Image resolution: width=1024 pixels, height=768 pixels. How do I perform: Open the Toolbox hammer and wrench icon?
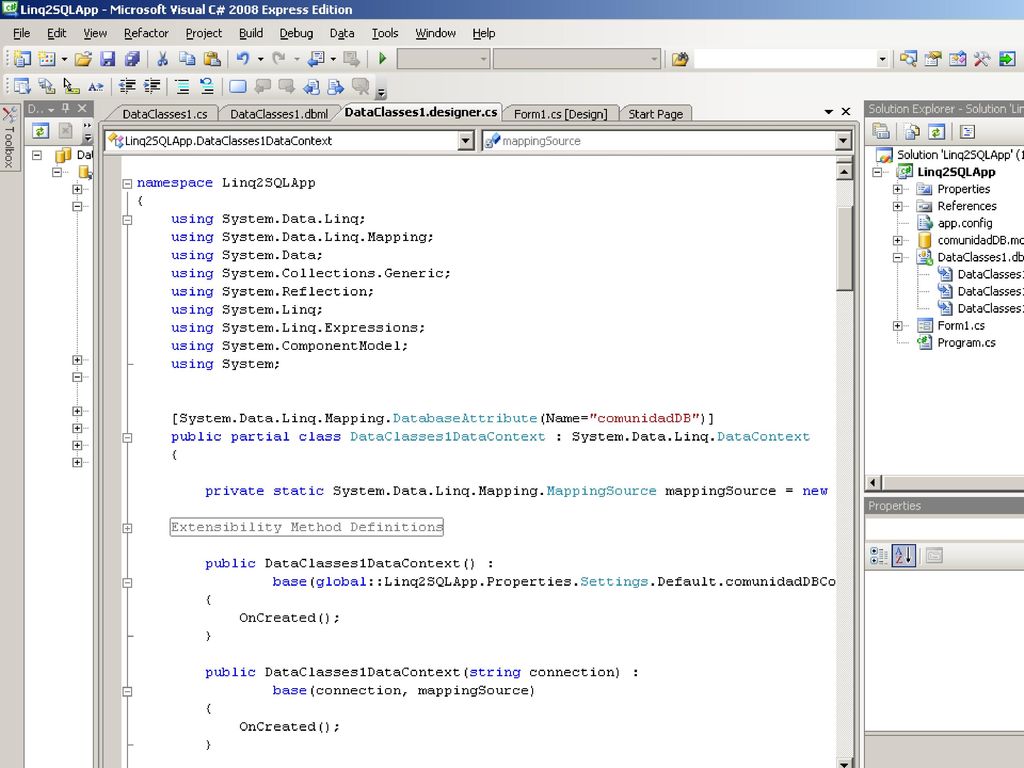982,59
